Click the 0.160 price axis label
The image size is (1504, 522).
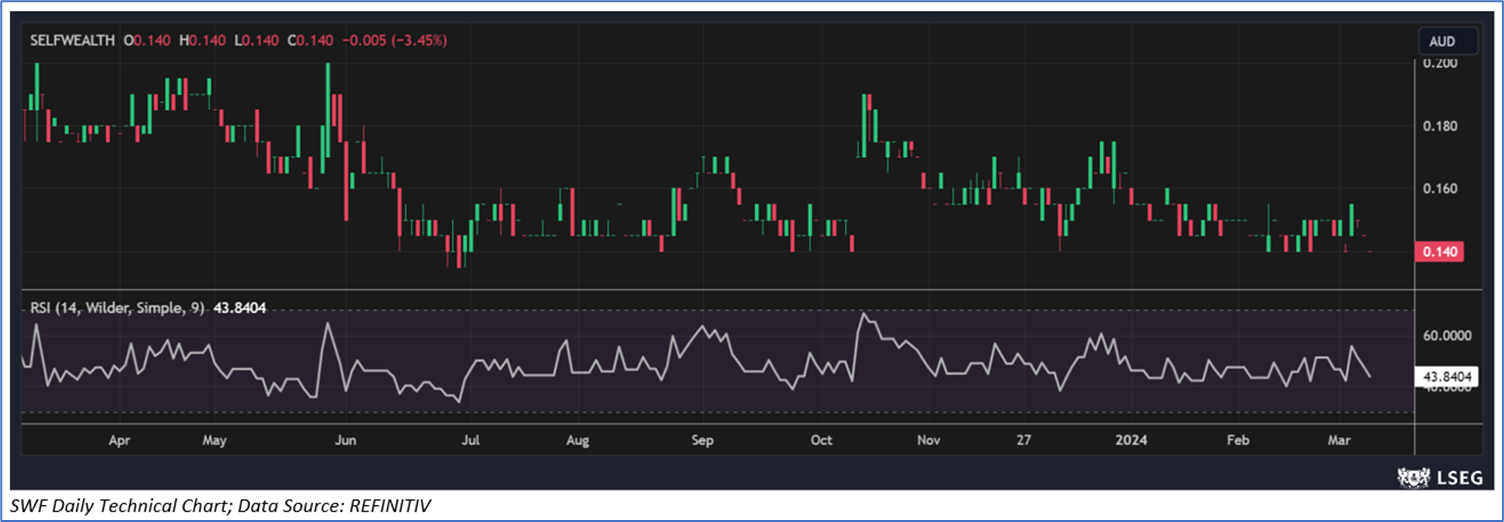[x=1442, y=189]
